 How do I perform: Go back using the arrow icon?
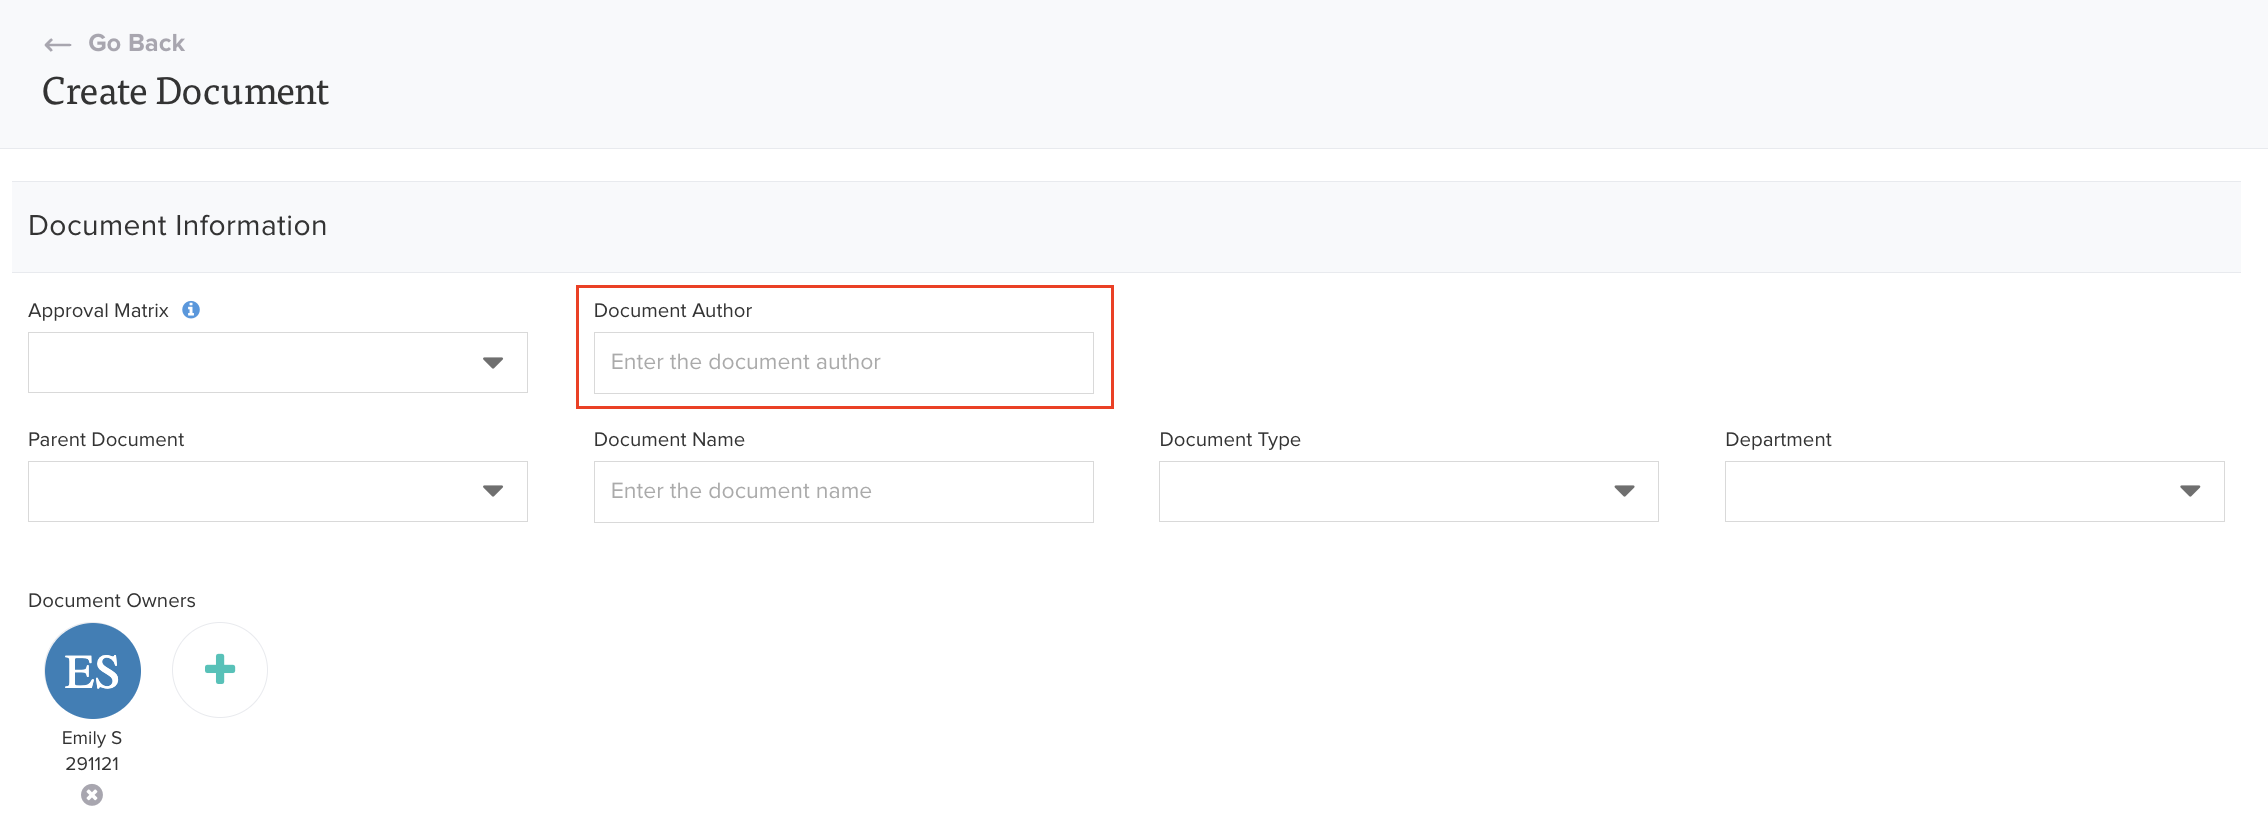(x=58, y=44)
